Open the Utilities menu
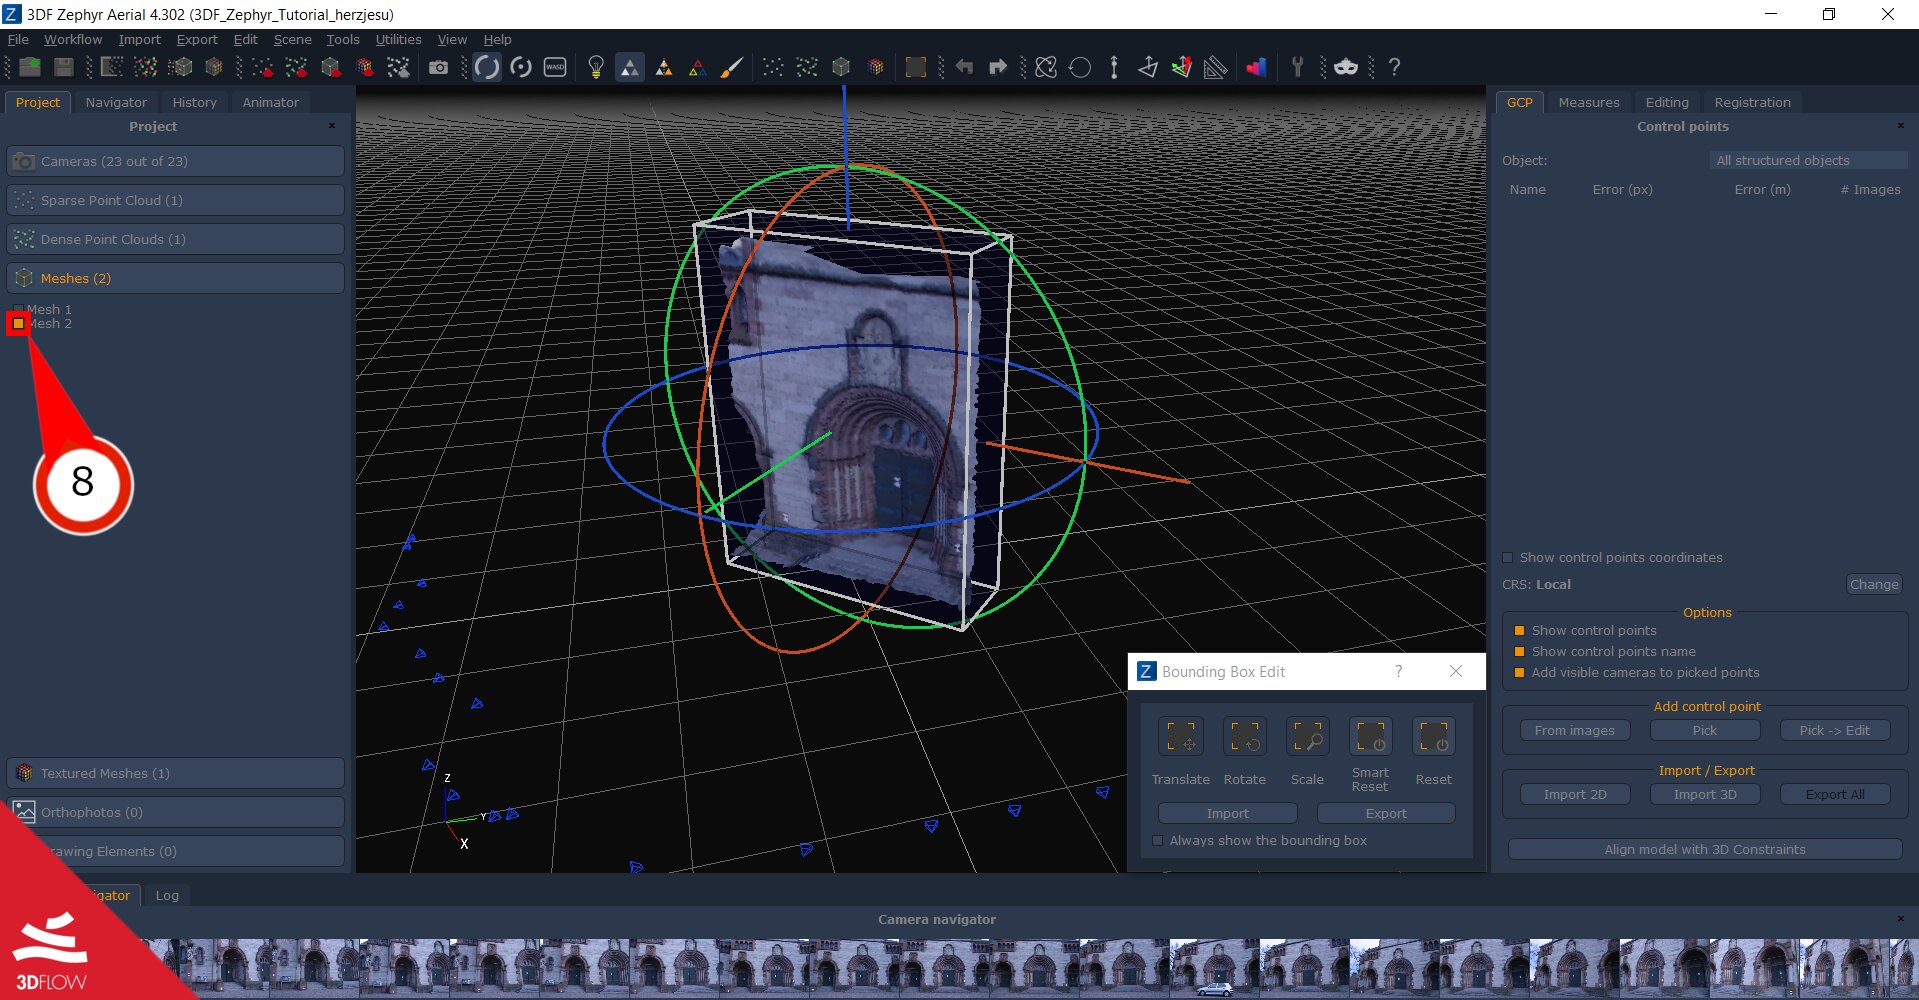This screenshot has height=1000, width=1919. [398, 39]
